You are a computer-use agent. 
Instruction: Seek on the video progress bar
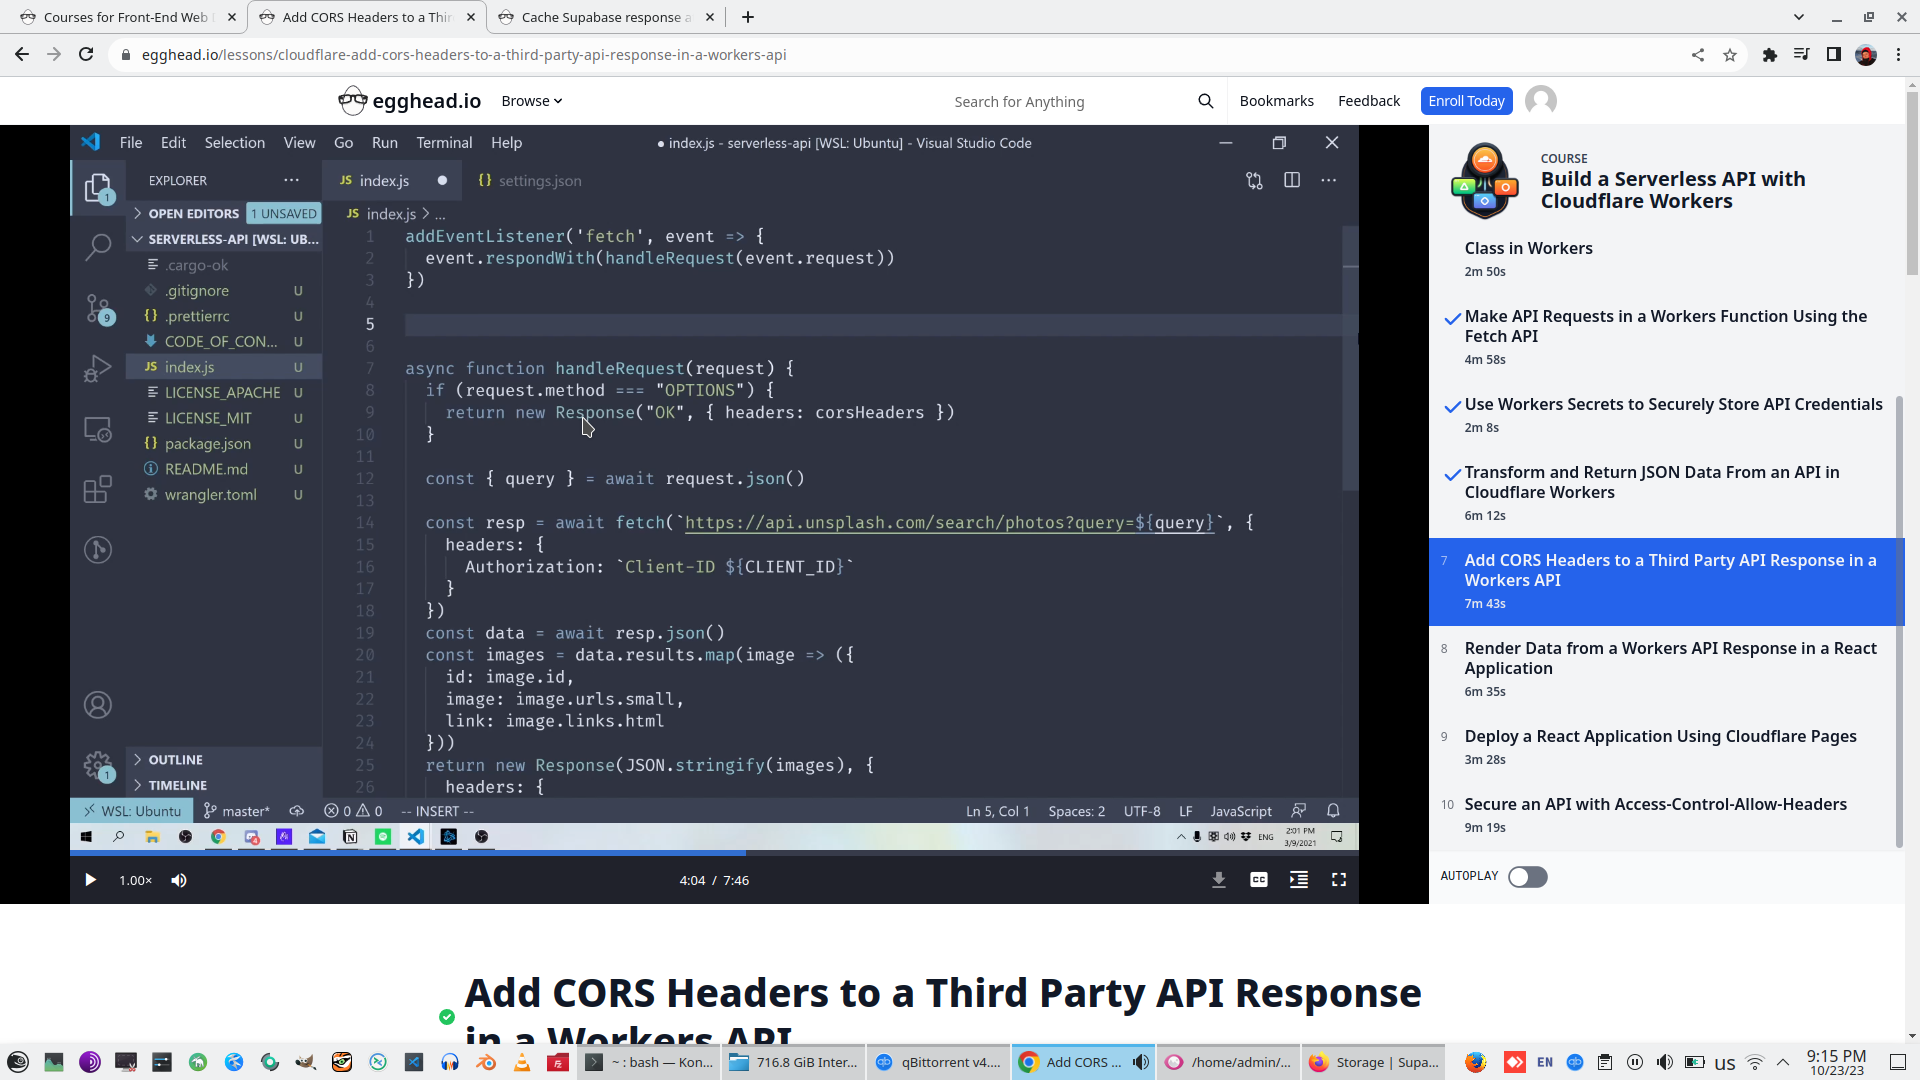[900, 853]
